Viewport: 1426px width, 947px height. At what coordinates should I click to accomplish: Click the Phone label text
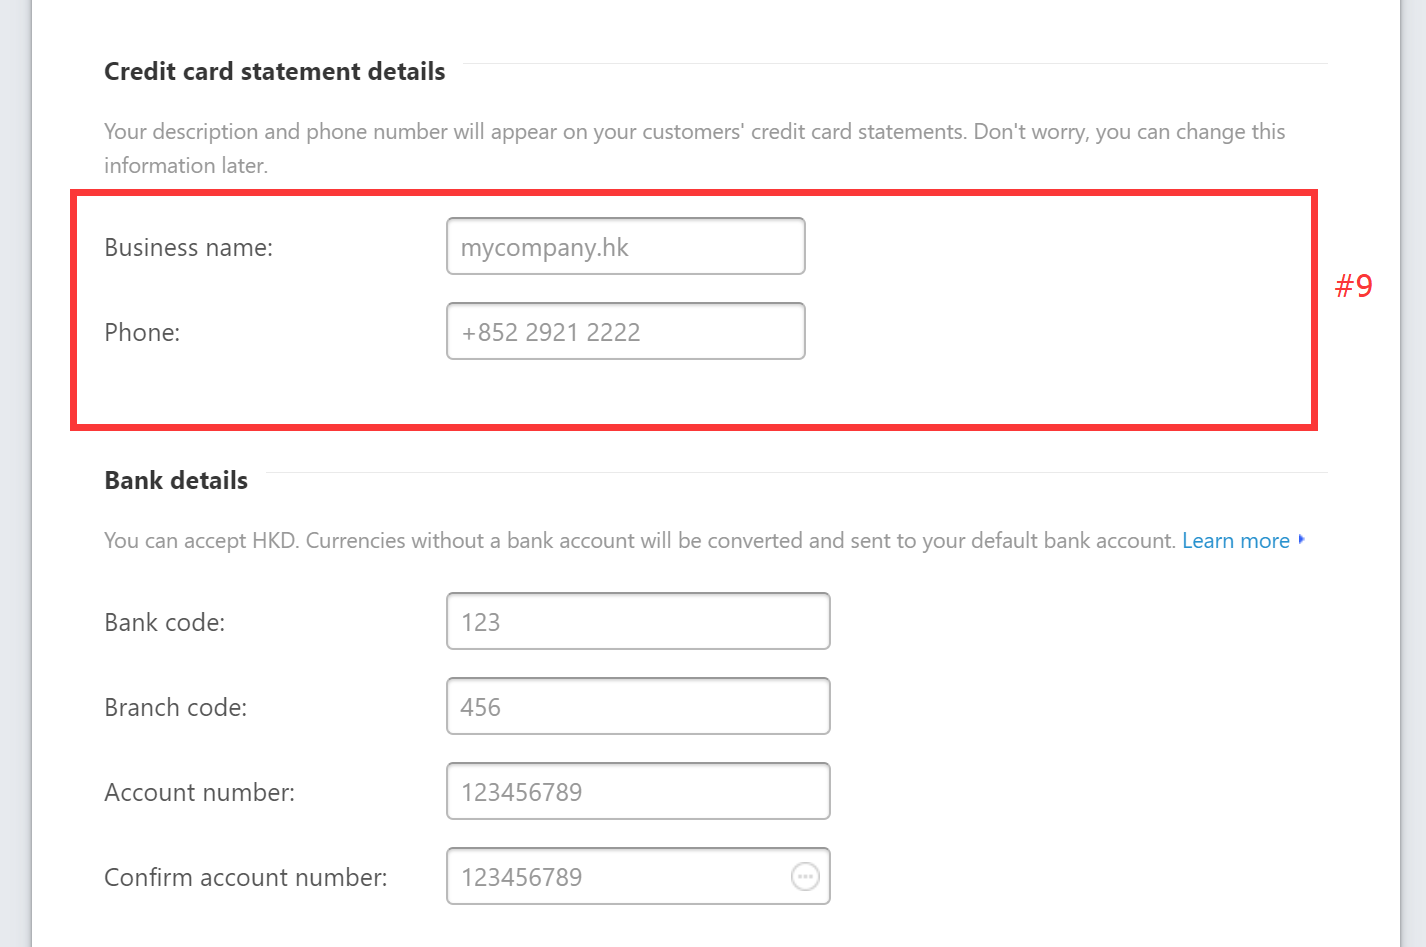(142, 333)
